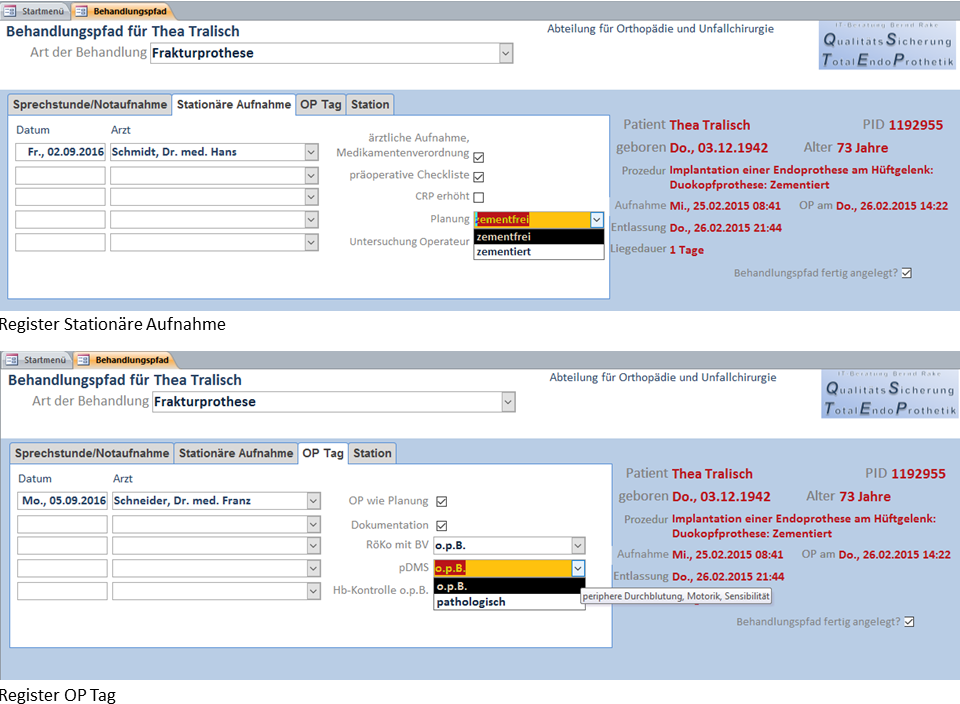This screenshot has width=960, height=704.
Task: Tick the CRP erhöht checkbox
Action: [479, 197]
